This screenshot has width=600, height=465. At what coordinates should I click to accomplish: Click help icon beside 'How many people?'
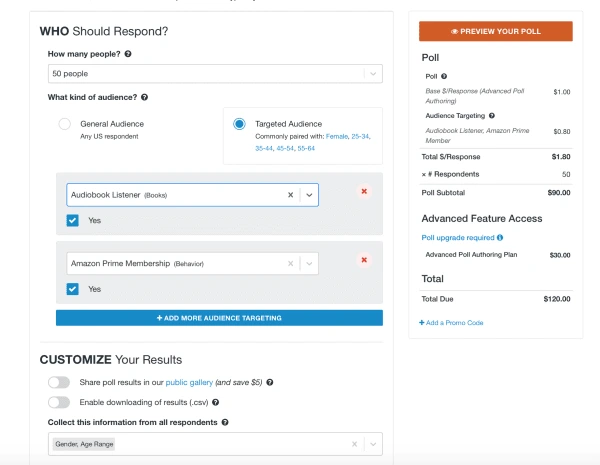point(129,54)
